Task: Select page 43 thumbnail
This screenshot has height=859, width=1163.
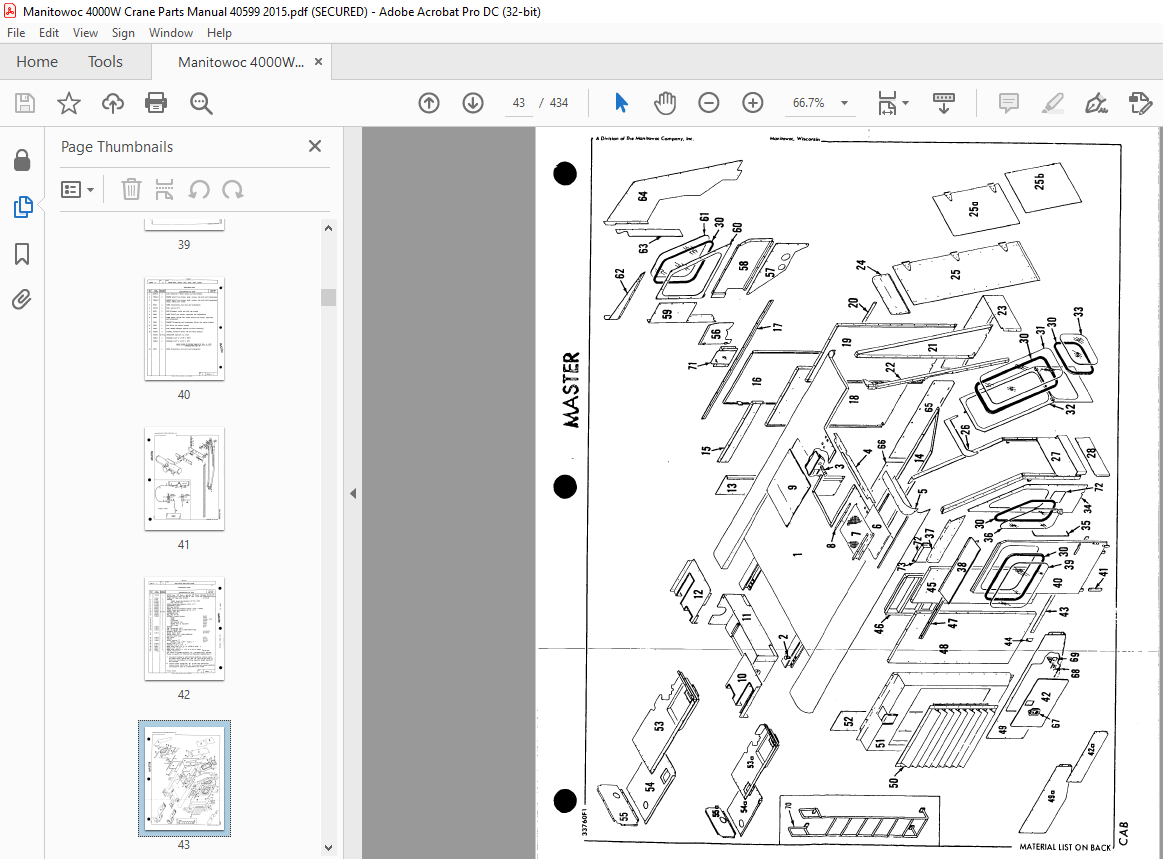Action: pos(184,778)
